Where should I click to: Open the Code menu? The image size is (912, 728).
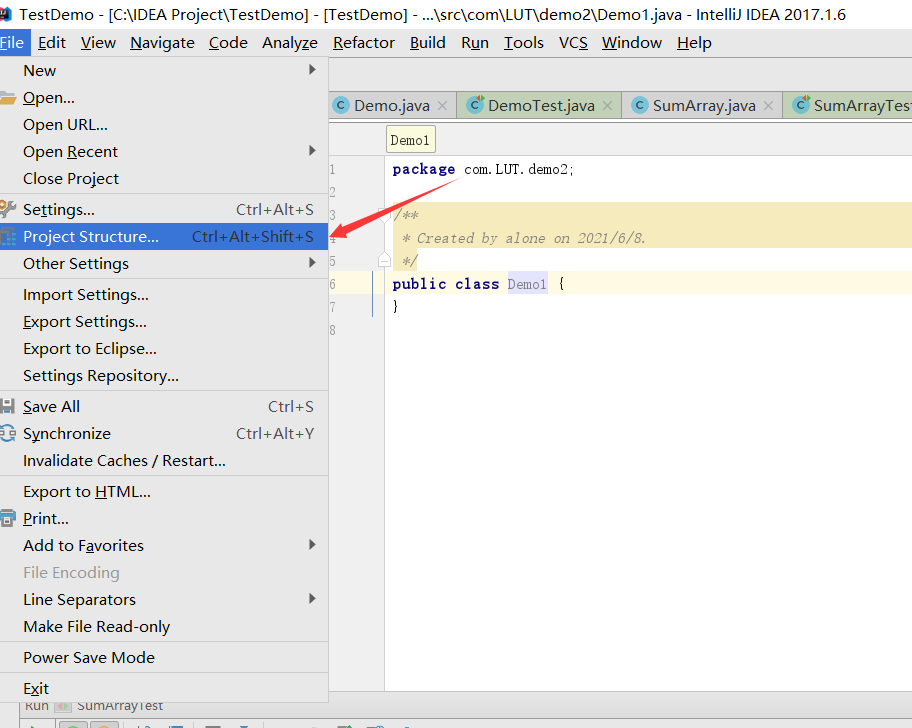click(228, 43)
